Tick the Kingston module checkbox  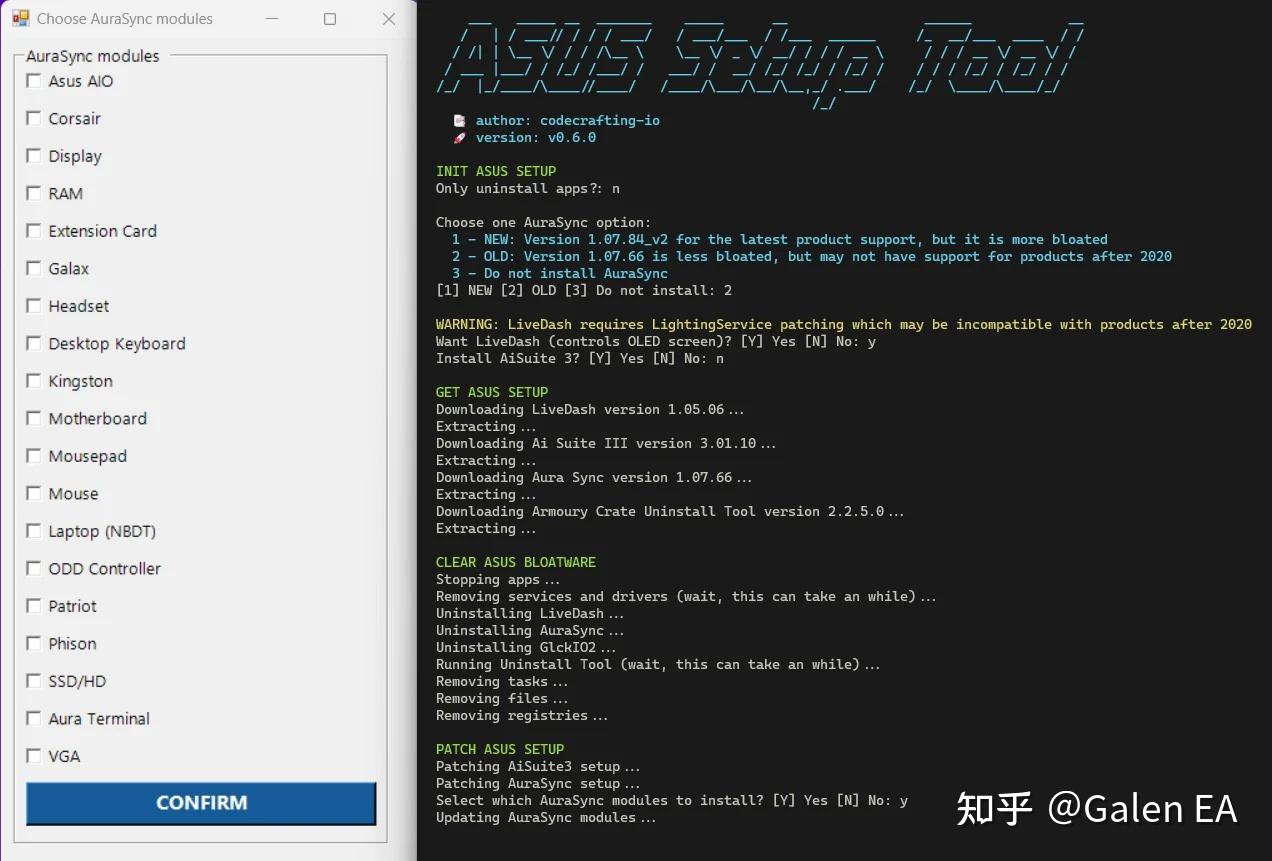coord(34,381)
